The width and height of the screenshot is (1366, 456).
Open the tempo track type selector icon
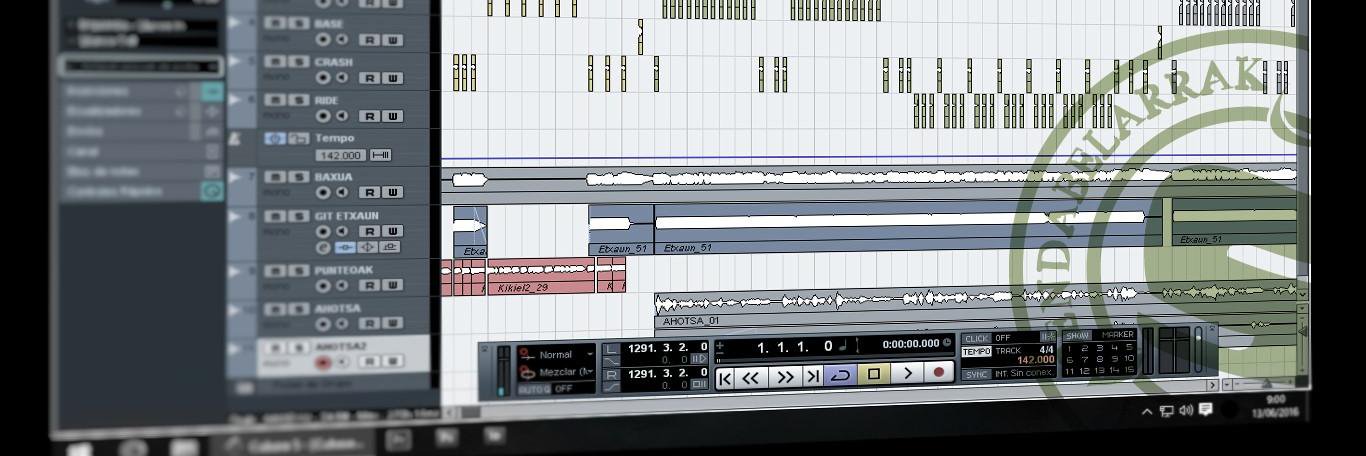point(381,155)
